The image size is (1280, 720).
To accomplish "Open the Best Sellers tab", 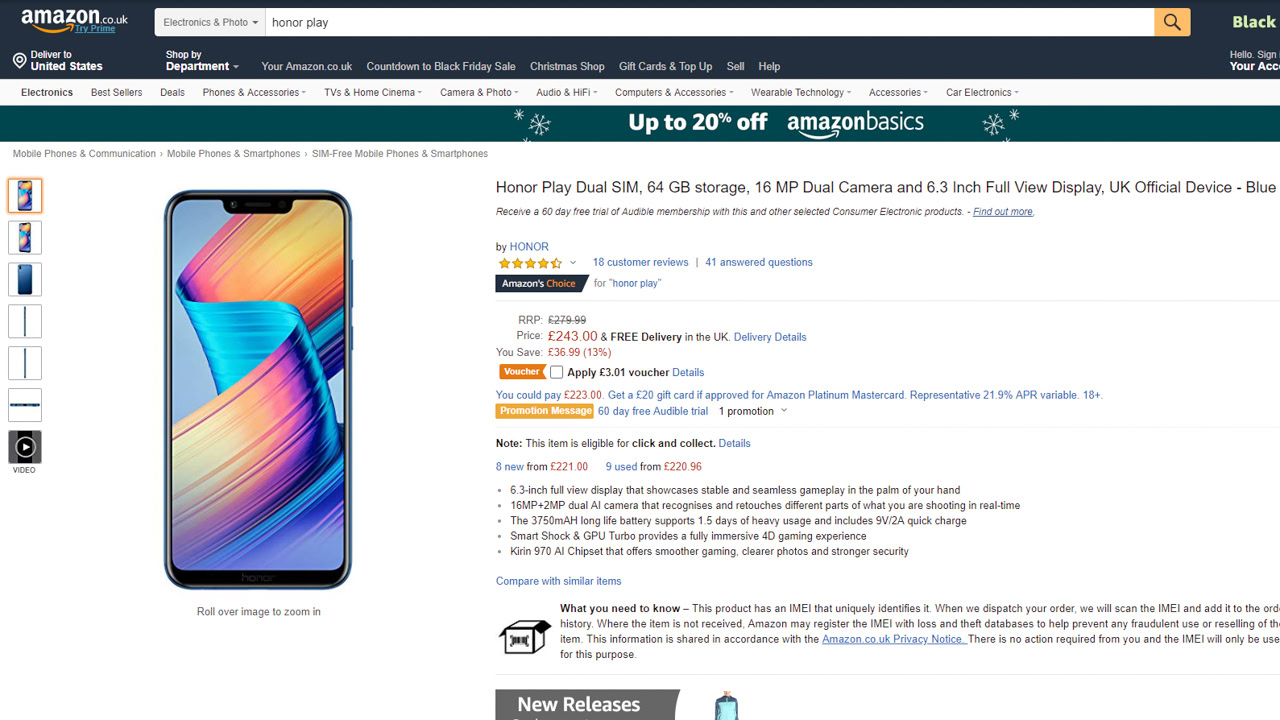I will tap(116, 93).
